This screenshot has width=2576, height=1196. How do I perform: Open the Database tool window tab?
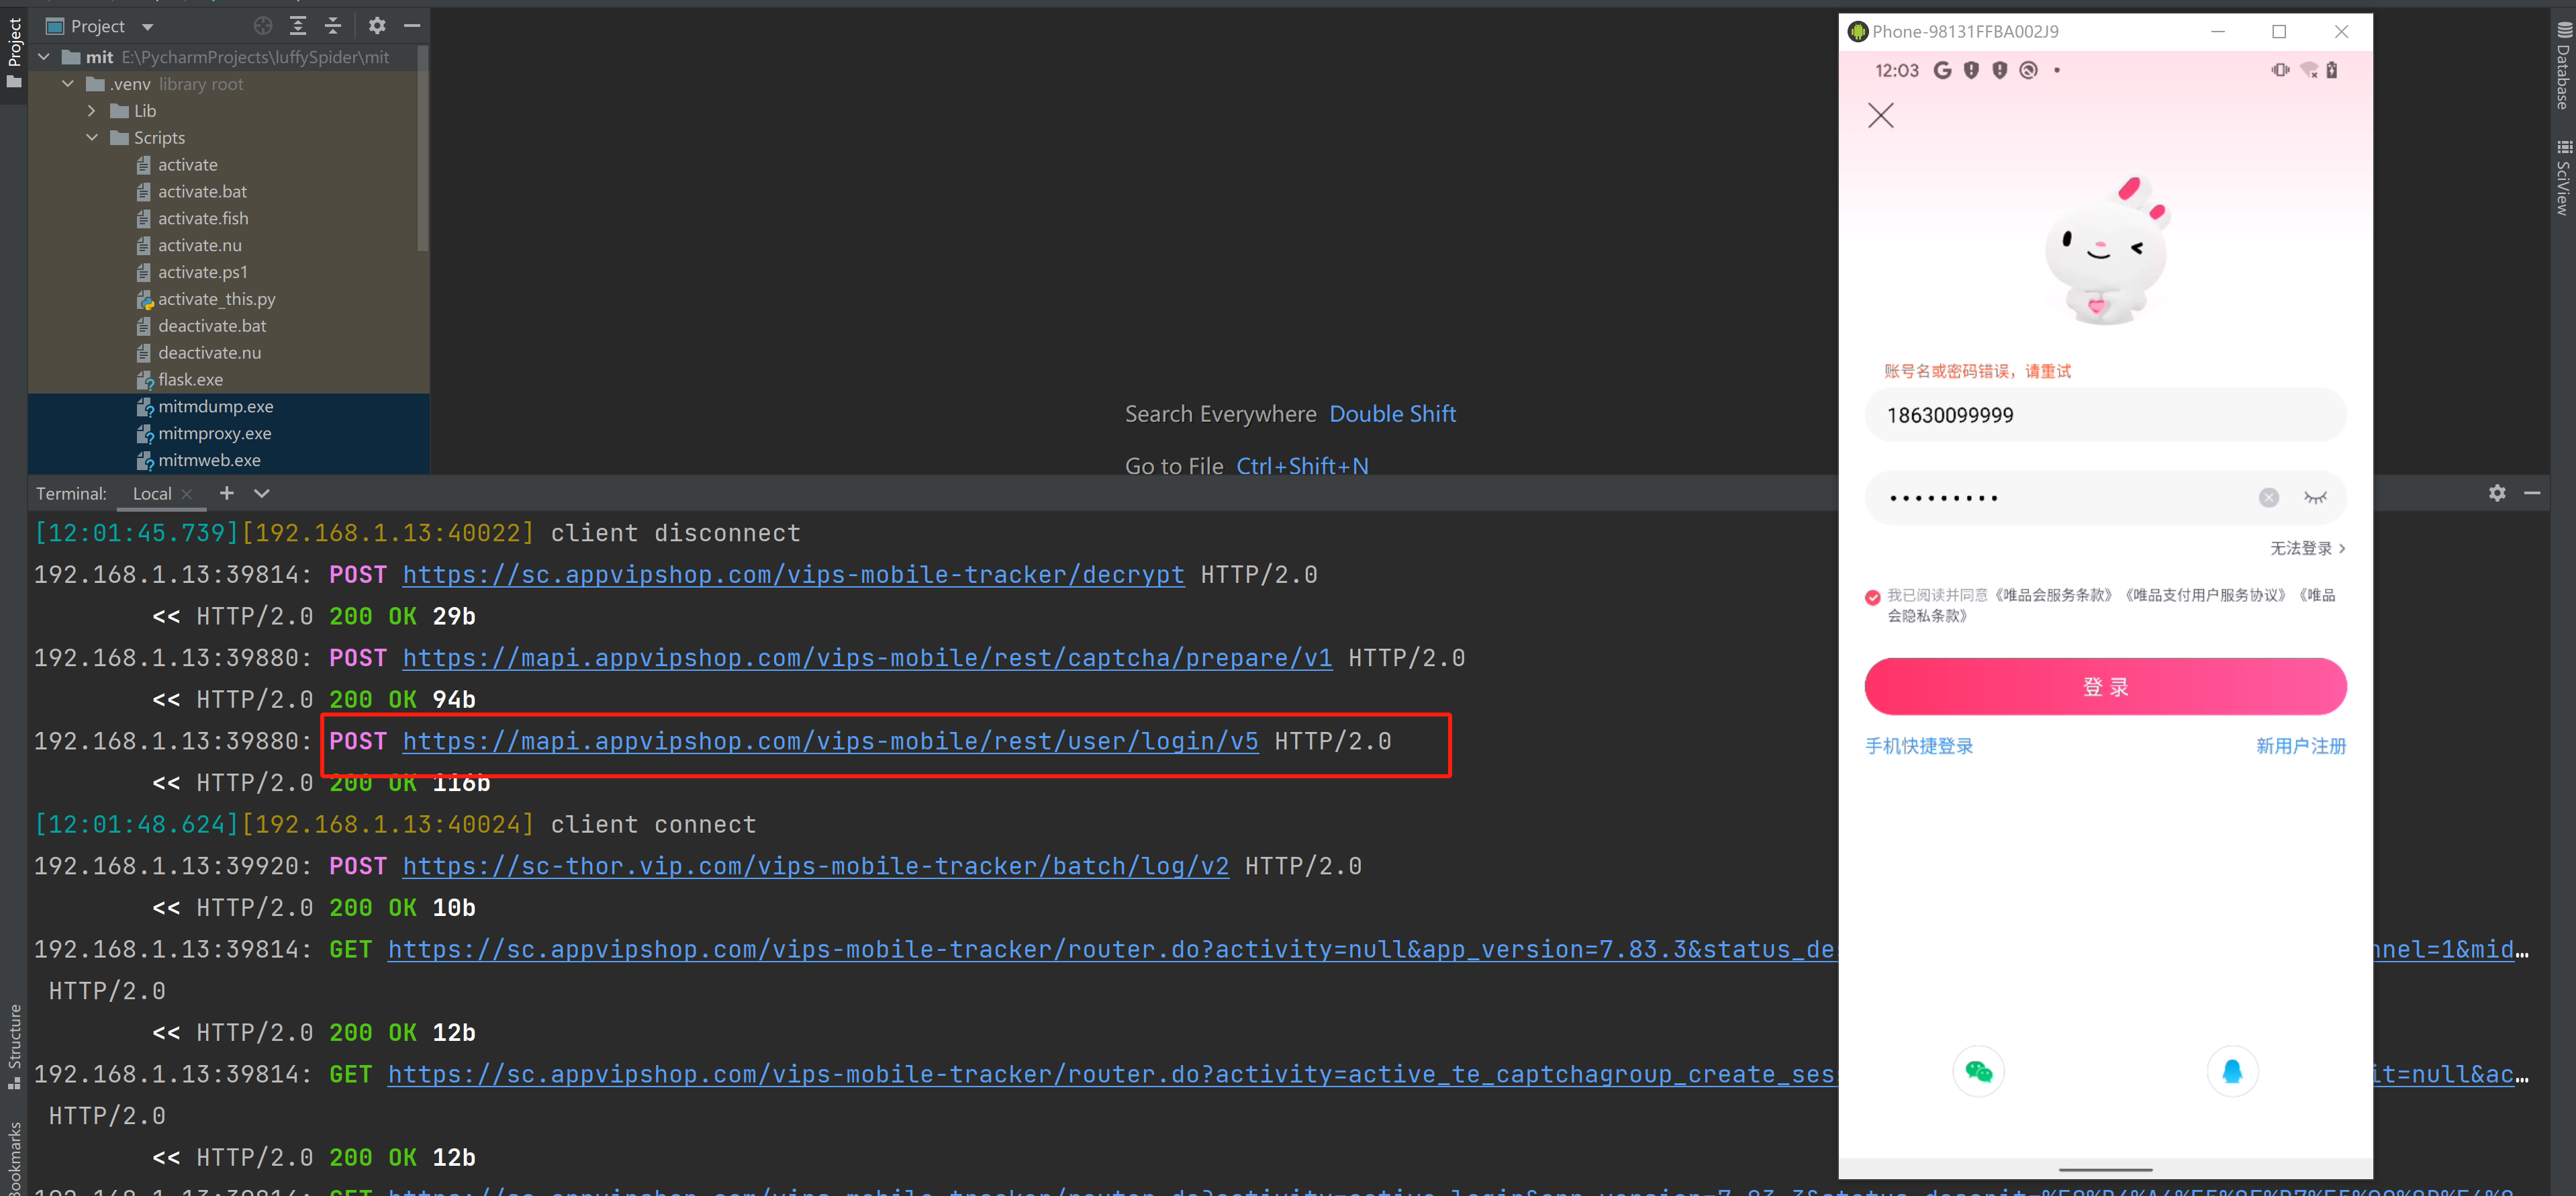[2563, 65]
